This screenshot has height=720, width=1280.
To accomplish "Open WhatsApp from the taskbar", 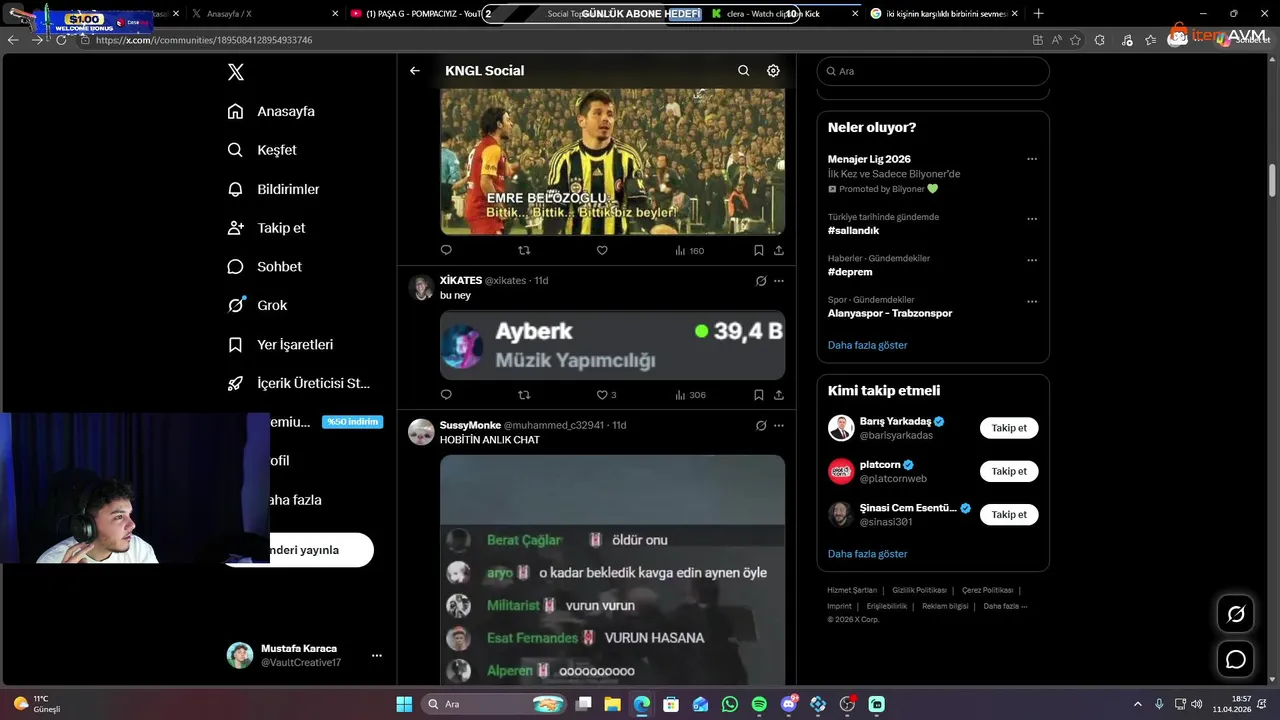I will [x=730, y=704].
